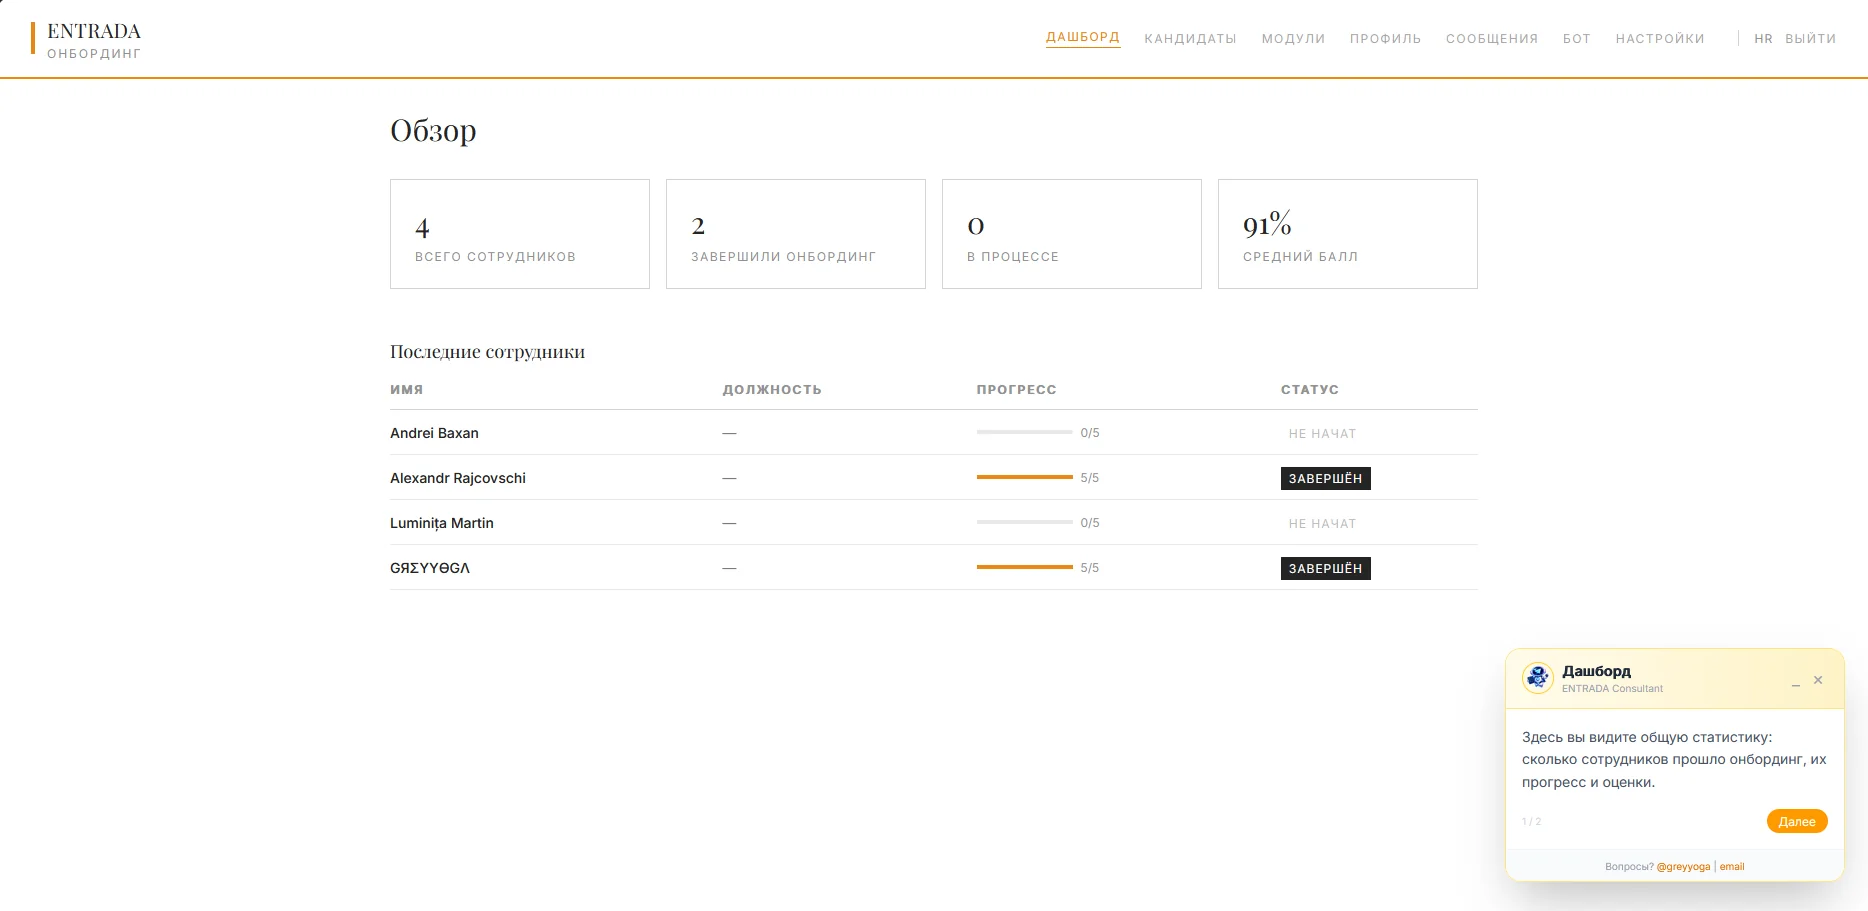Select the Средний балл stat card
The height and width of the screenshot is (911, 1868).
[1348, 234]
